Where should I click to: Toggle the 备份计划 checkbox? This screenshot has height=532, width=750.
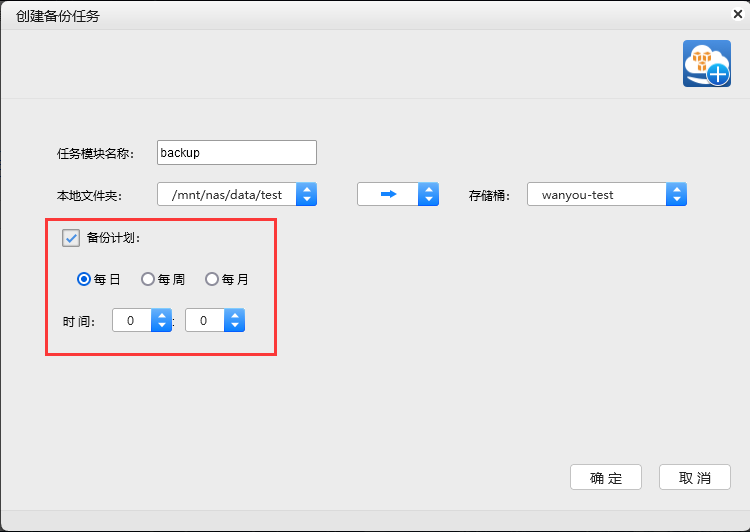click(x=71, y=238)
